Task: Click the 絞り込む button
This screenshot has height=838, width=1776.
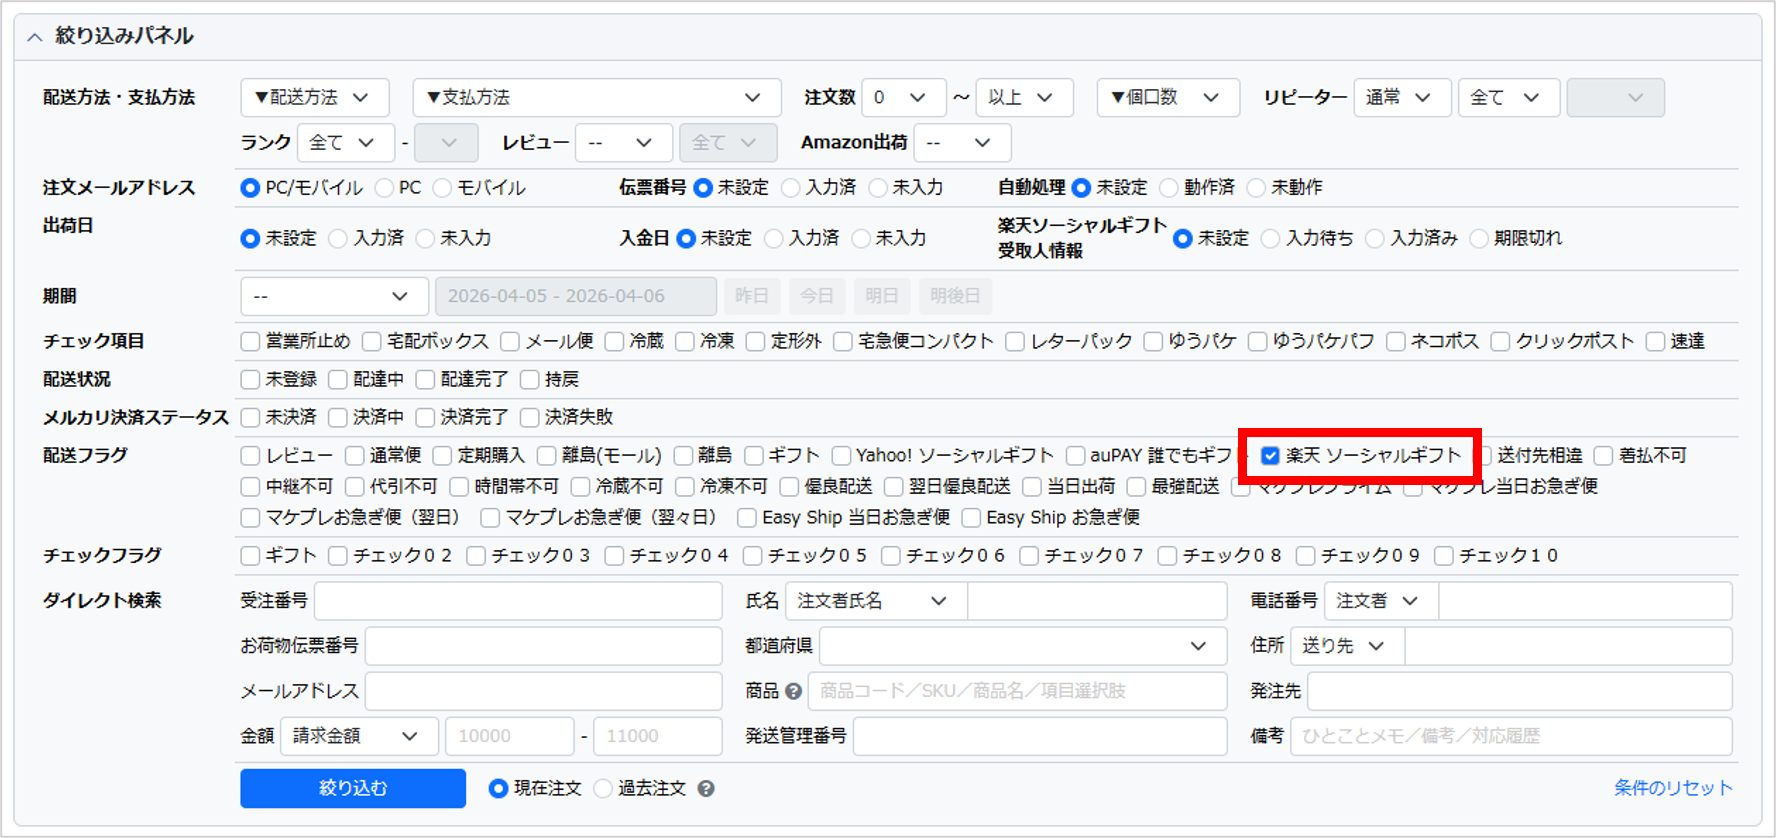Action: (x=352, y=788)
